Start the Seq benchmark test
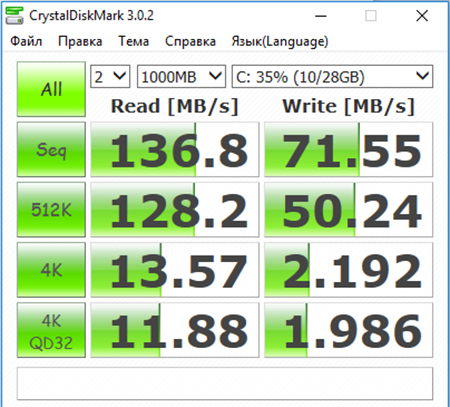The height and width of the screenshot is (407, 450). click(51, 149)
